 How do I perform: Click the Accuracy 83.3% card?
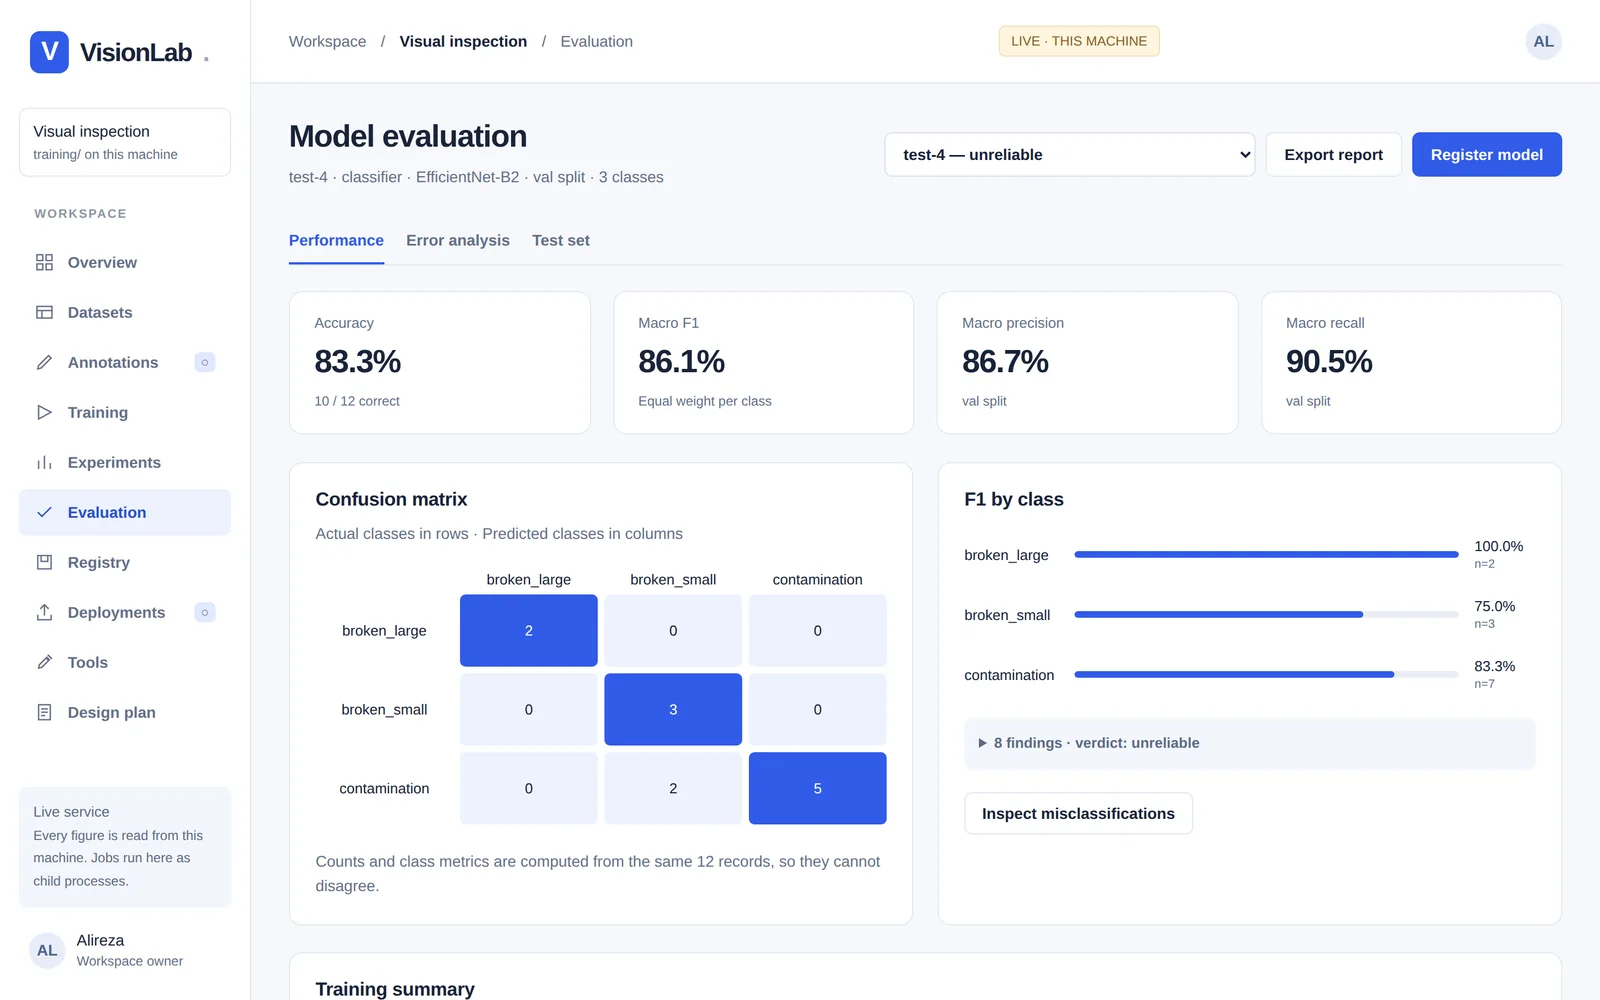pyautogui.click(x=440, y=363)
